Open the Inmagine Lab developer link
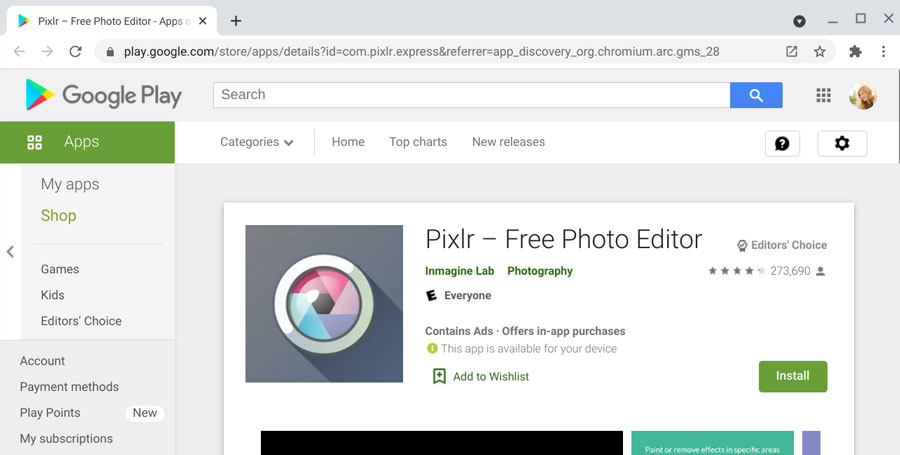Screen dimensions: 900x455 click(x=459, y=271)
